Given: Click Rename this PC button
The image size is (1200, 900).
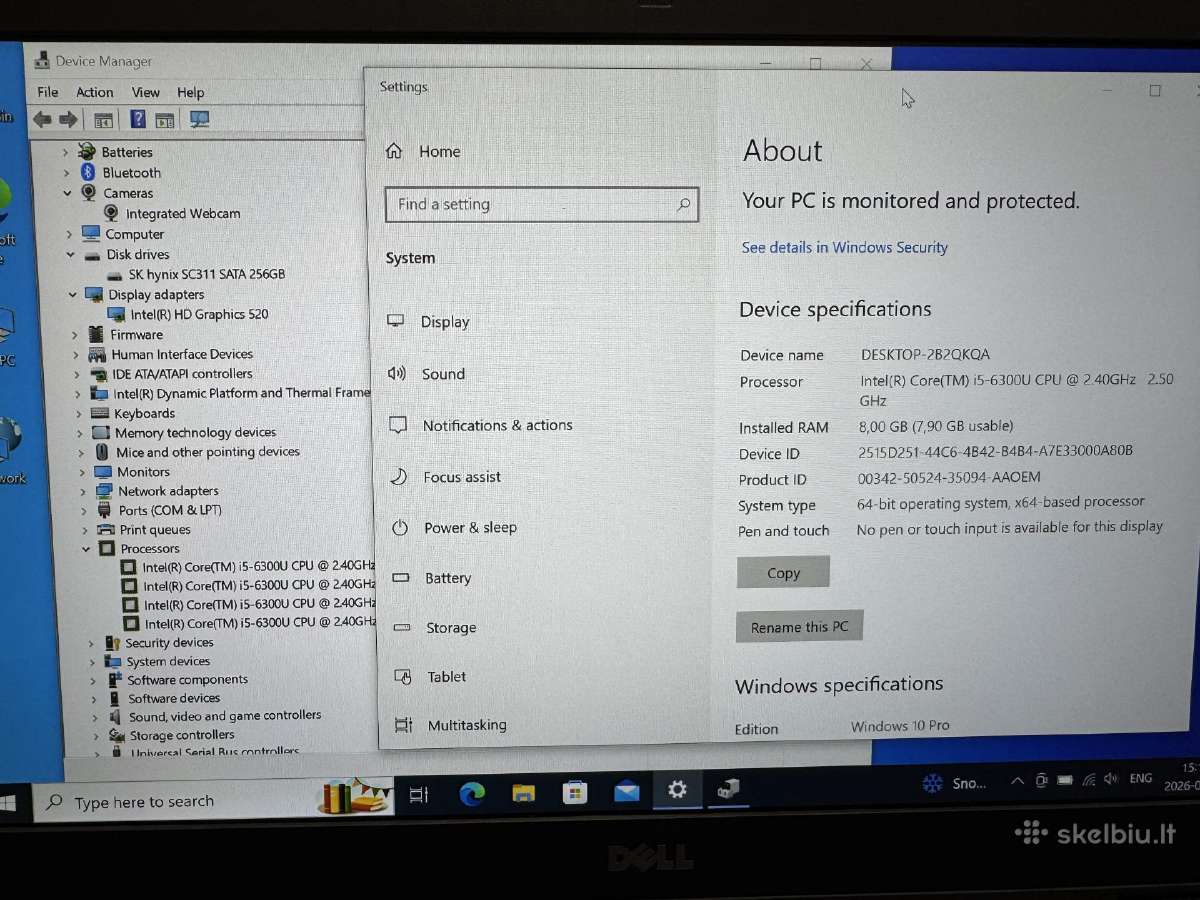Looking at the screenshot, I should point(799,627).
